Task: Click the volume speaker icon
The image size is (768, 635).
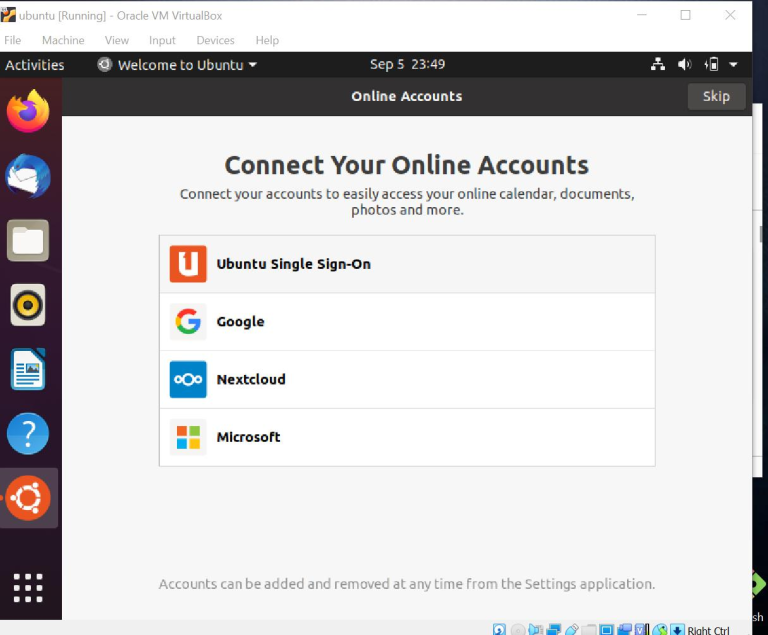Action: pyautogui.click(x=685, y=65)
